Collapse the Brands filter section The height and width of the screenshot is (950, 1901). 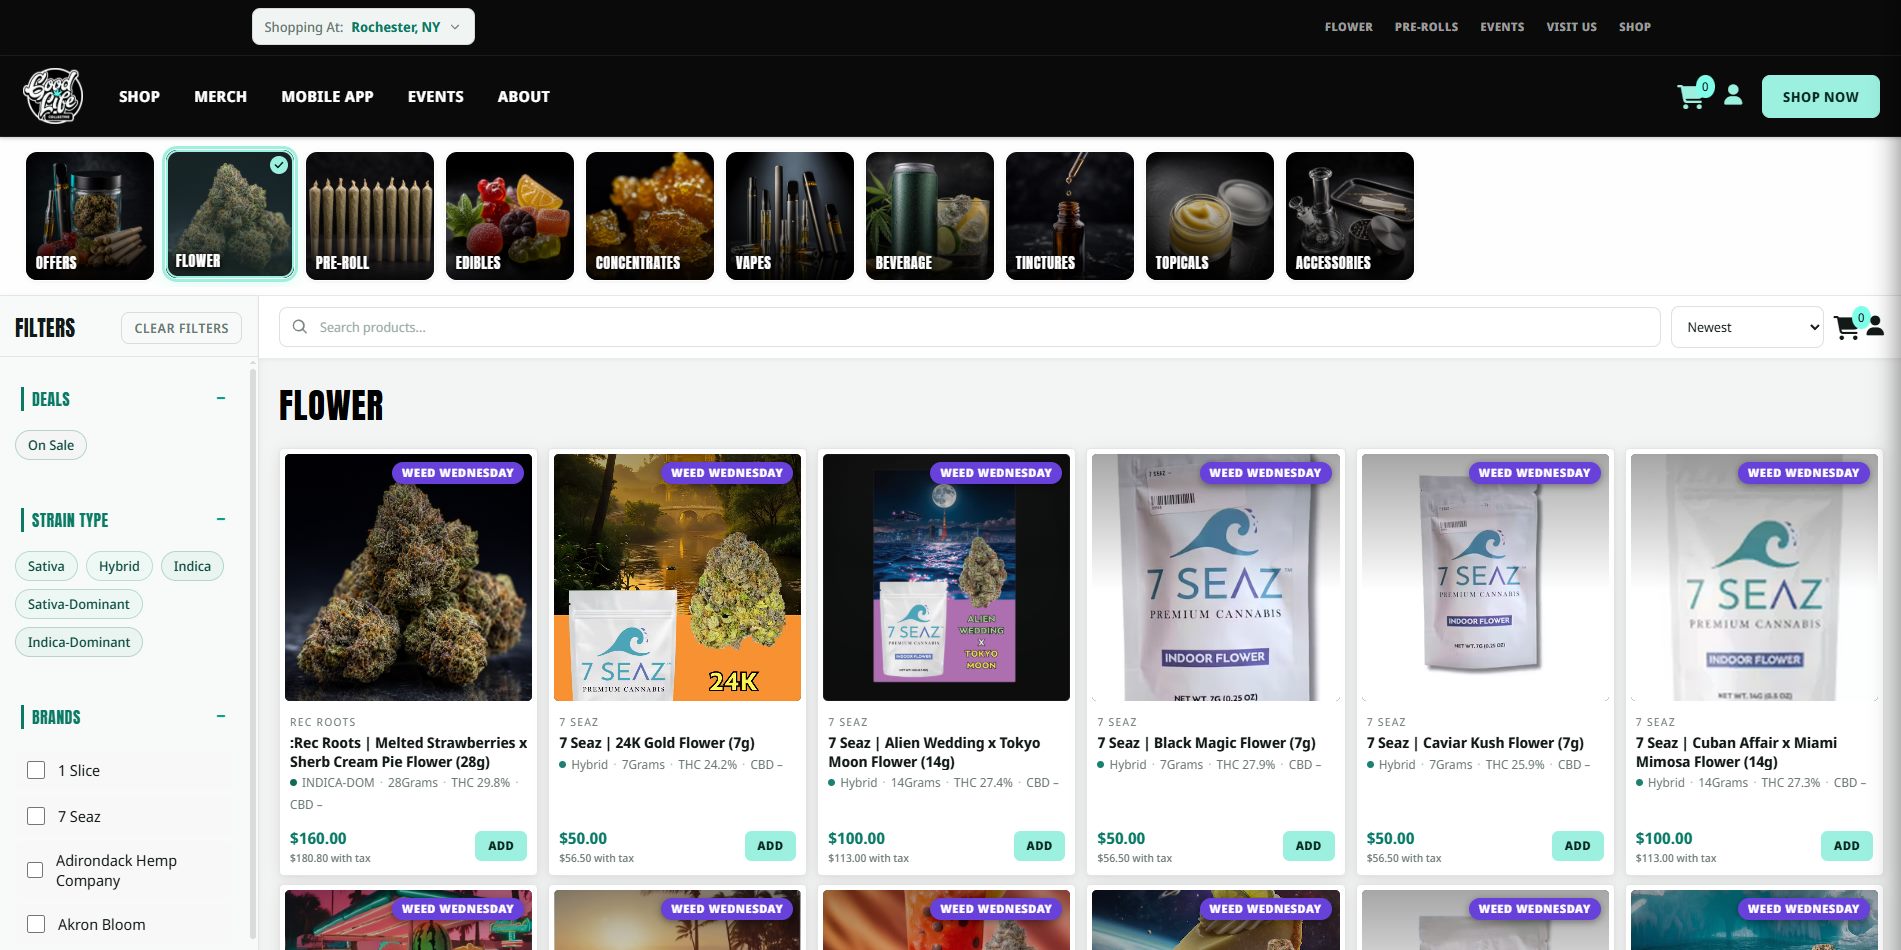[x=221, y=716]
